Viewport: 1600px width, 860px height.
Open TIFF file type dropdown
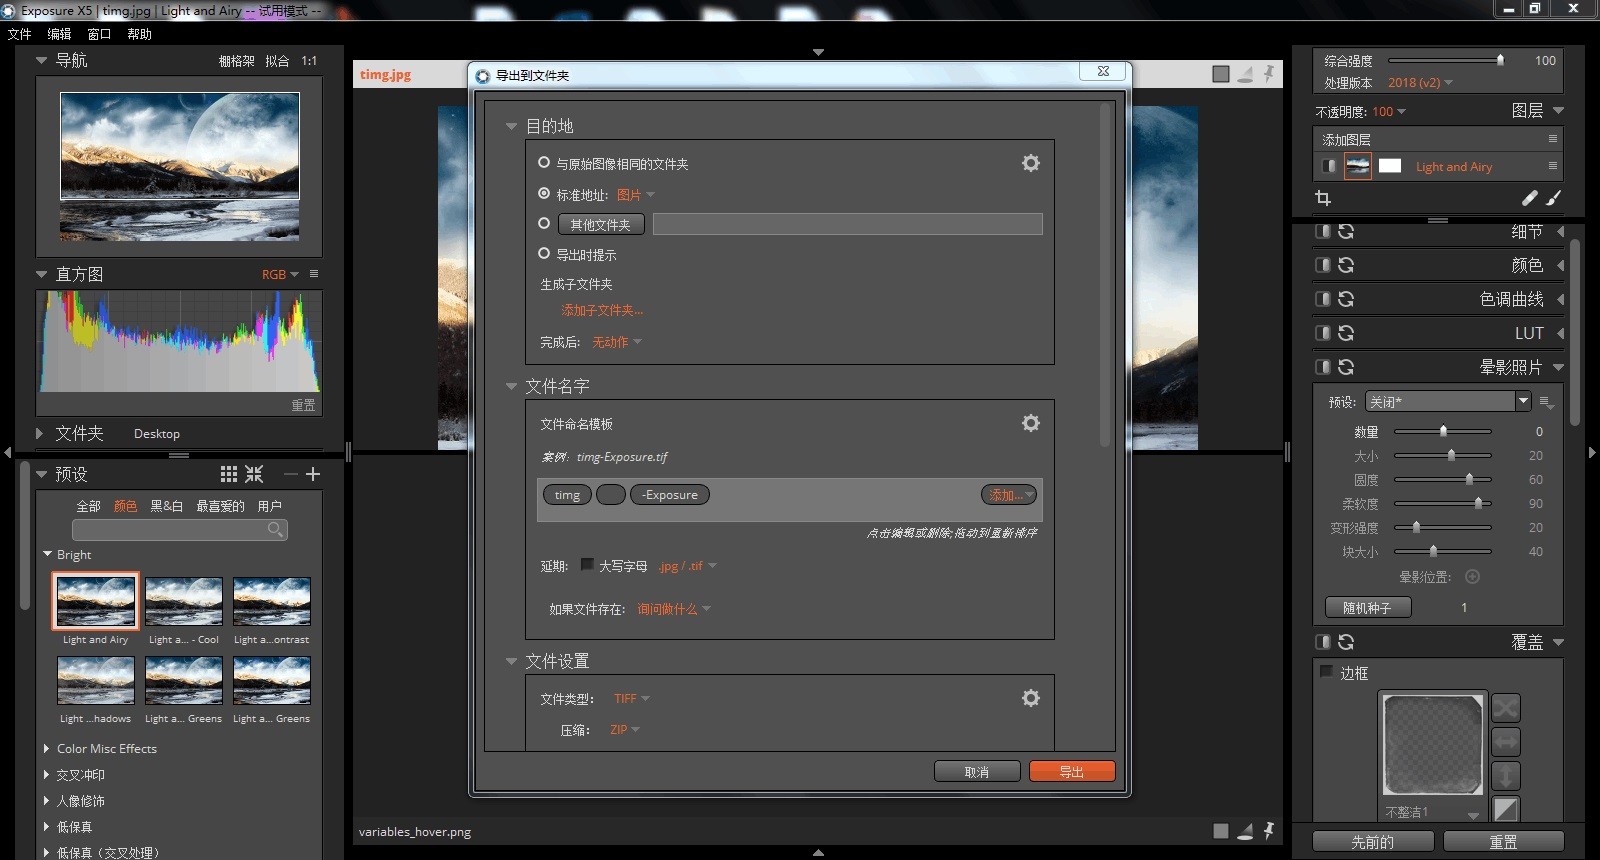click(x=631, y=699)
